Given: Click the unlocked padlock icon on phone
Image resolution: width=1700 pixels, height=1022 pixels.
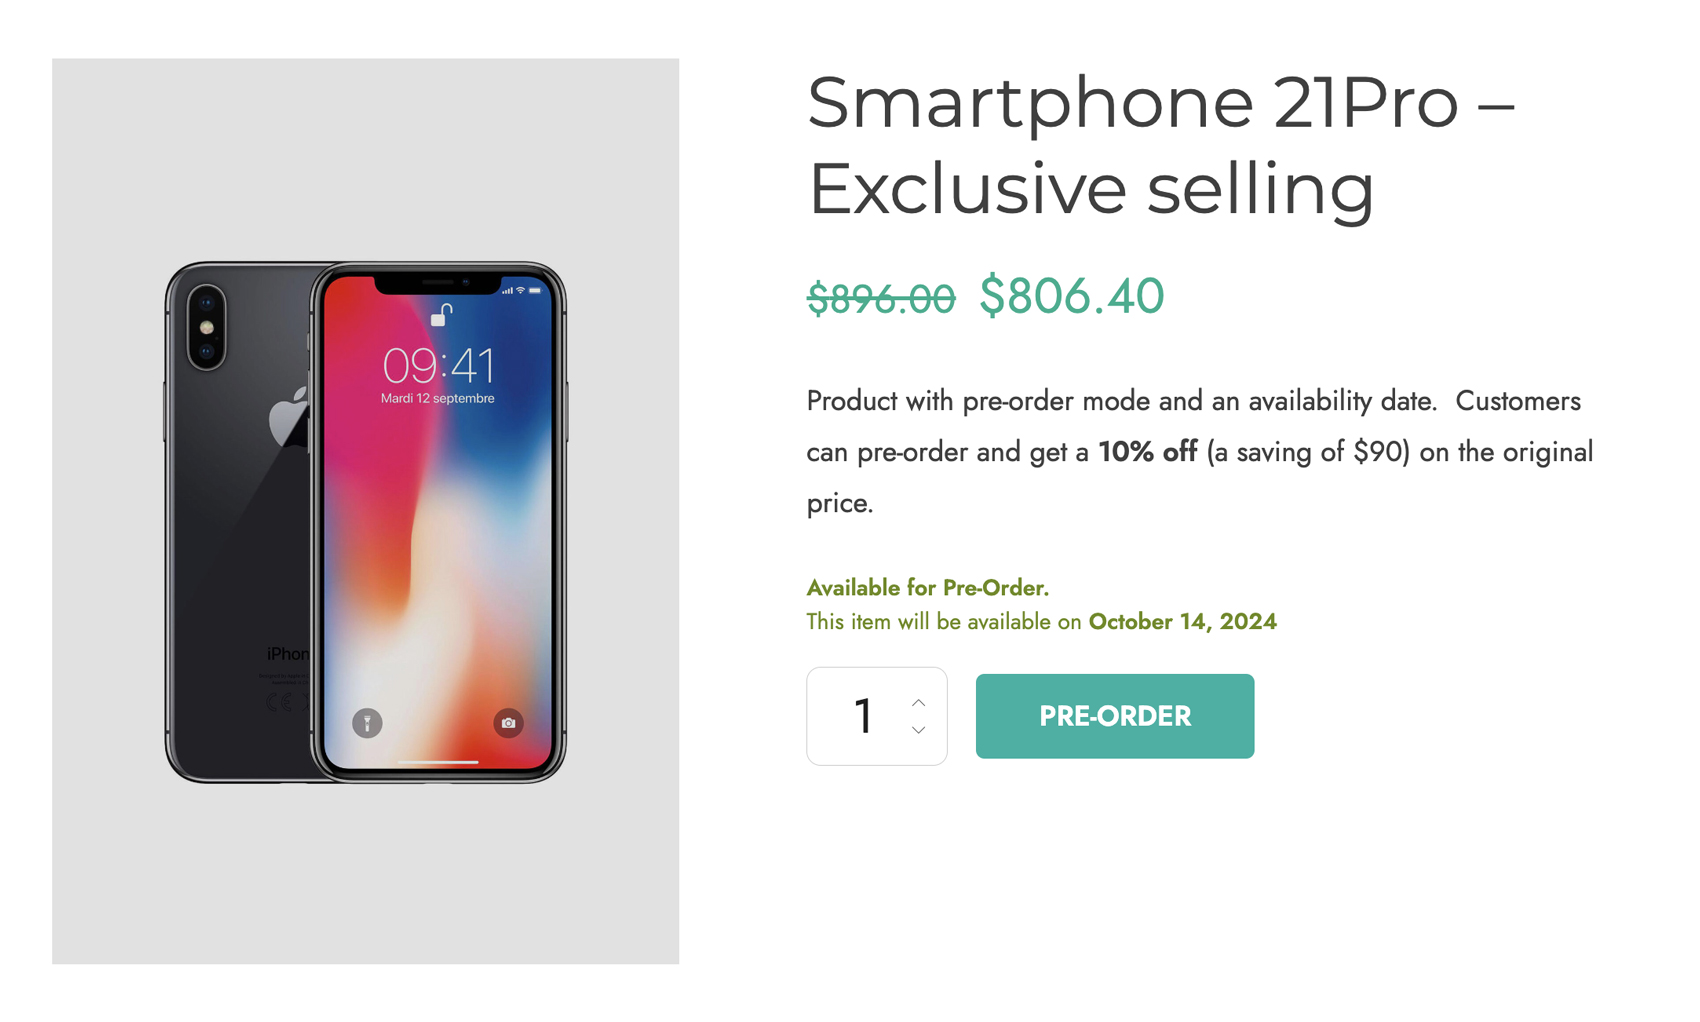Looking at the screenshot, I should click(441, 316).
